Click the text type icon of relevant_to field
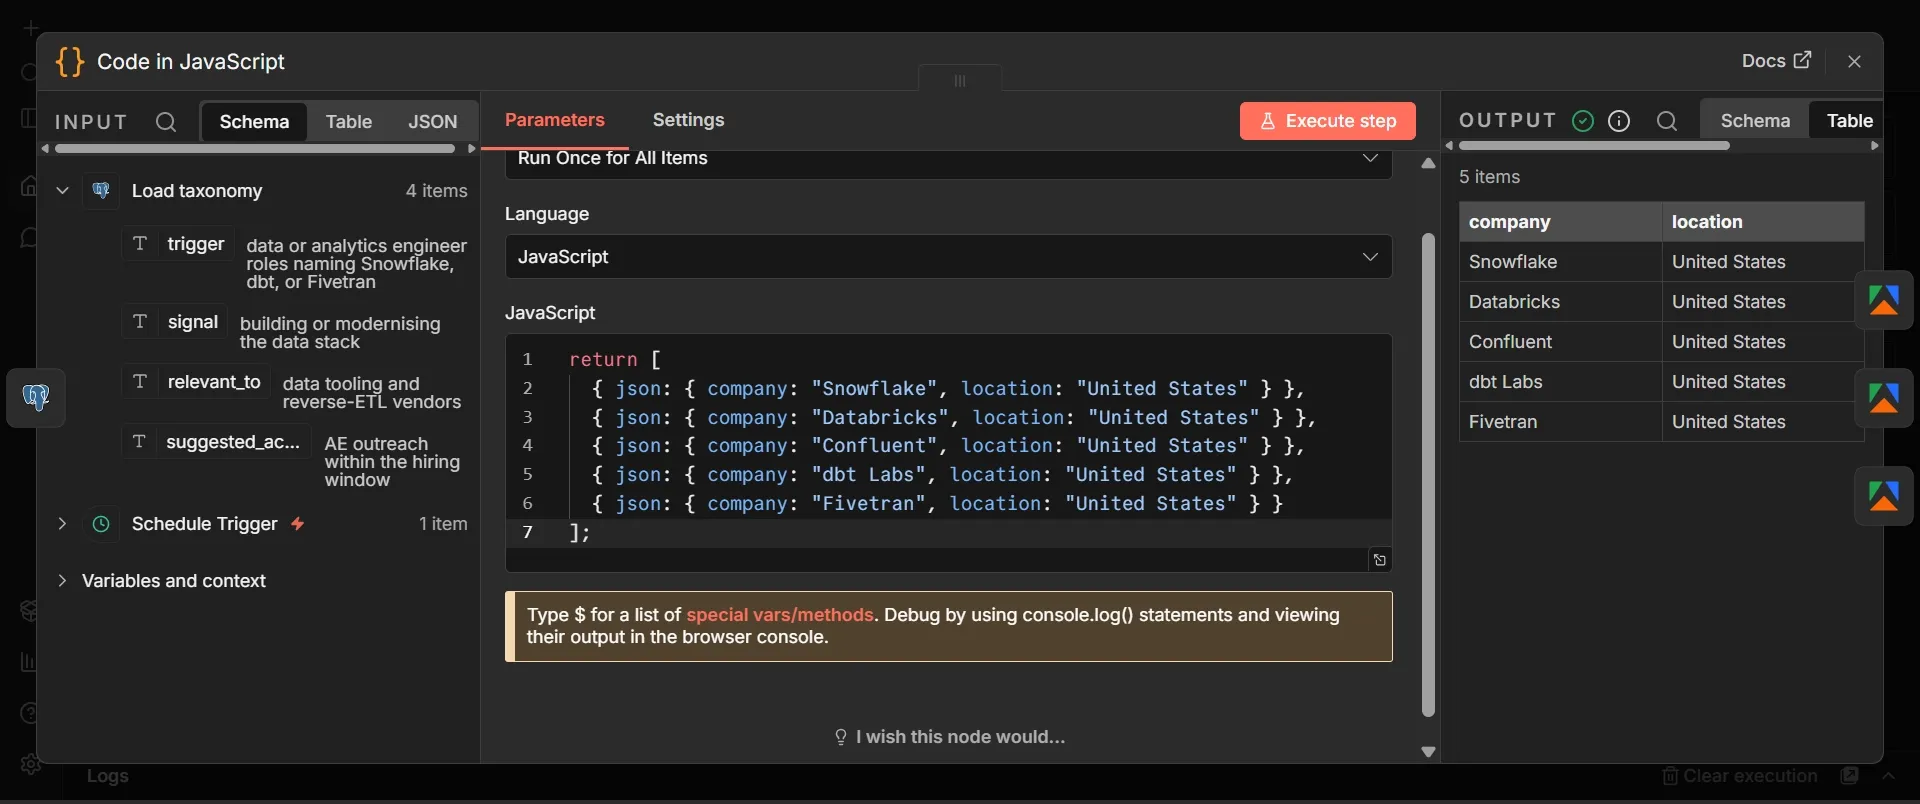 [x=140, y=382]
